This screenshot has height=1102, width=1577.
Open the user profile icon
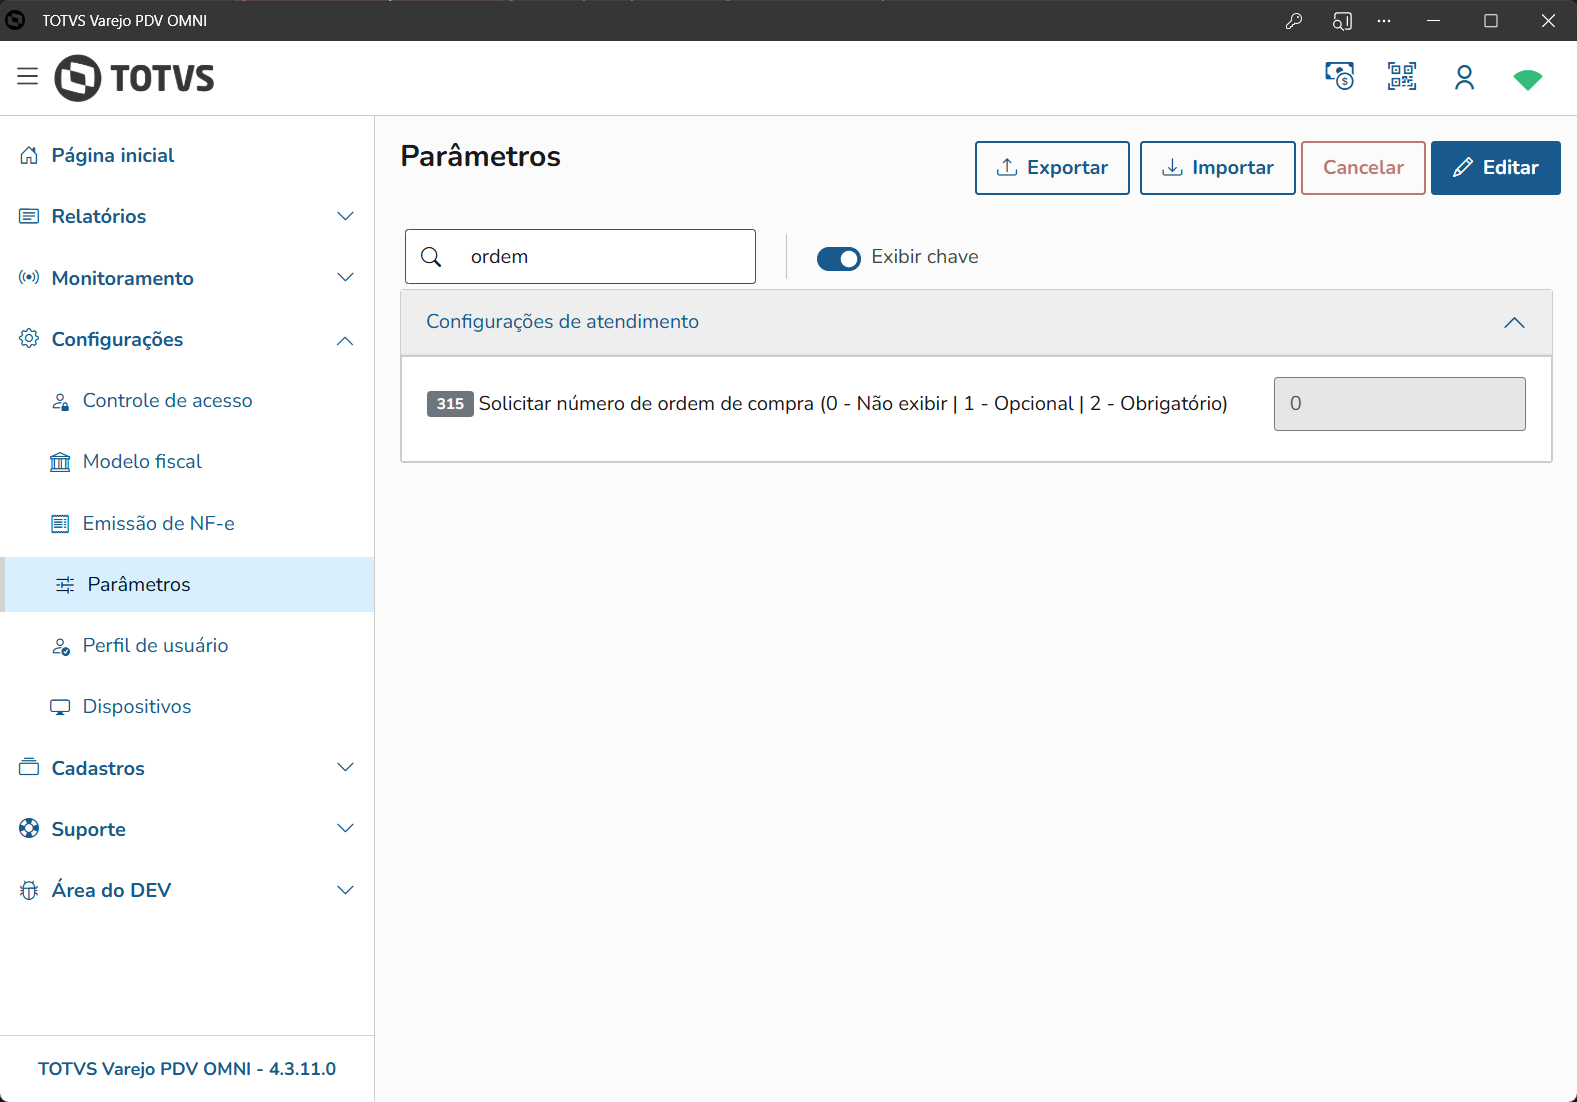1464,77
